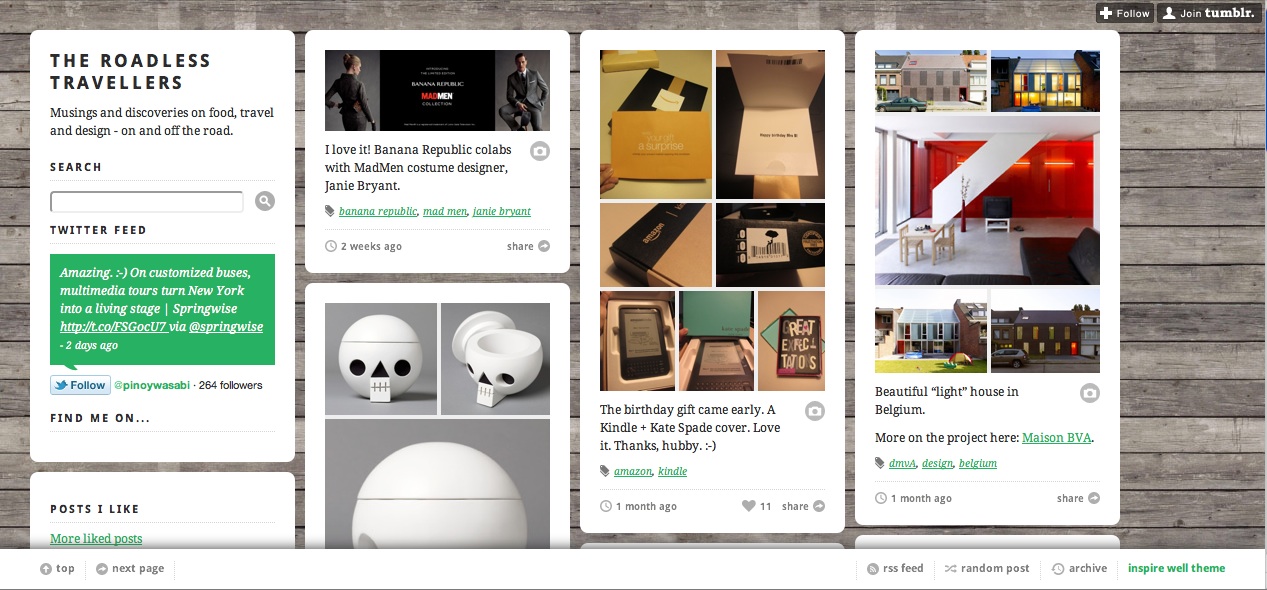Click the camera icon on the Banana Republic post

coord(540,151)
